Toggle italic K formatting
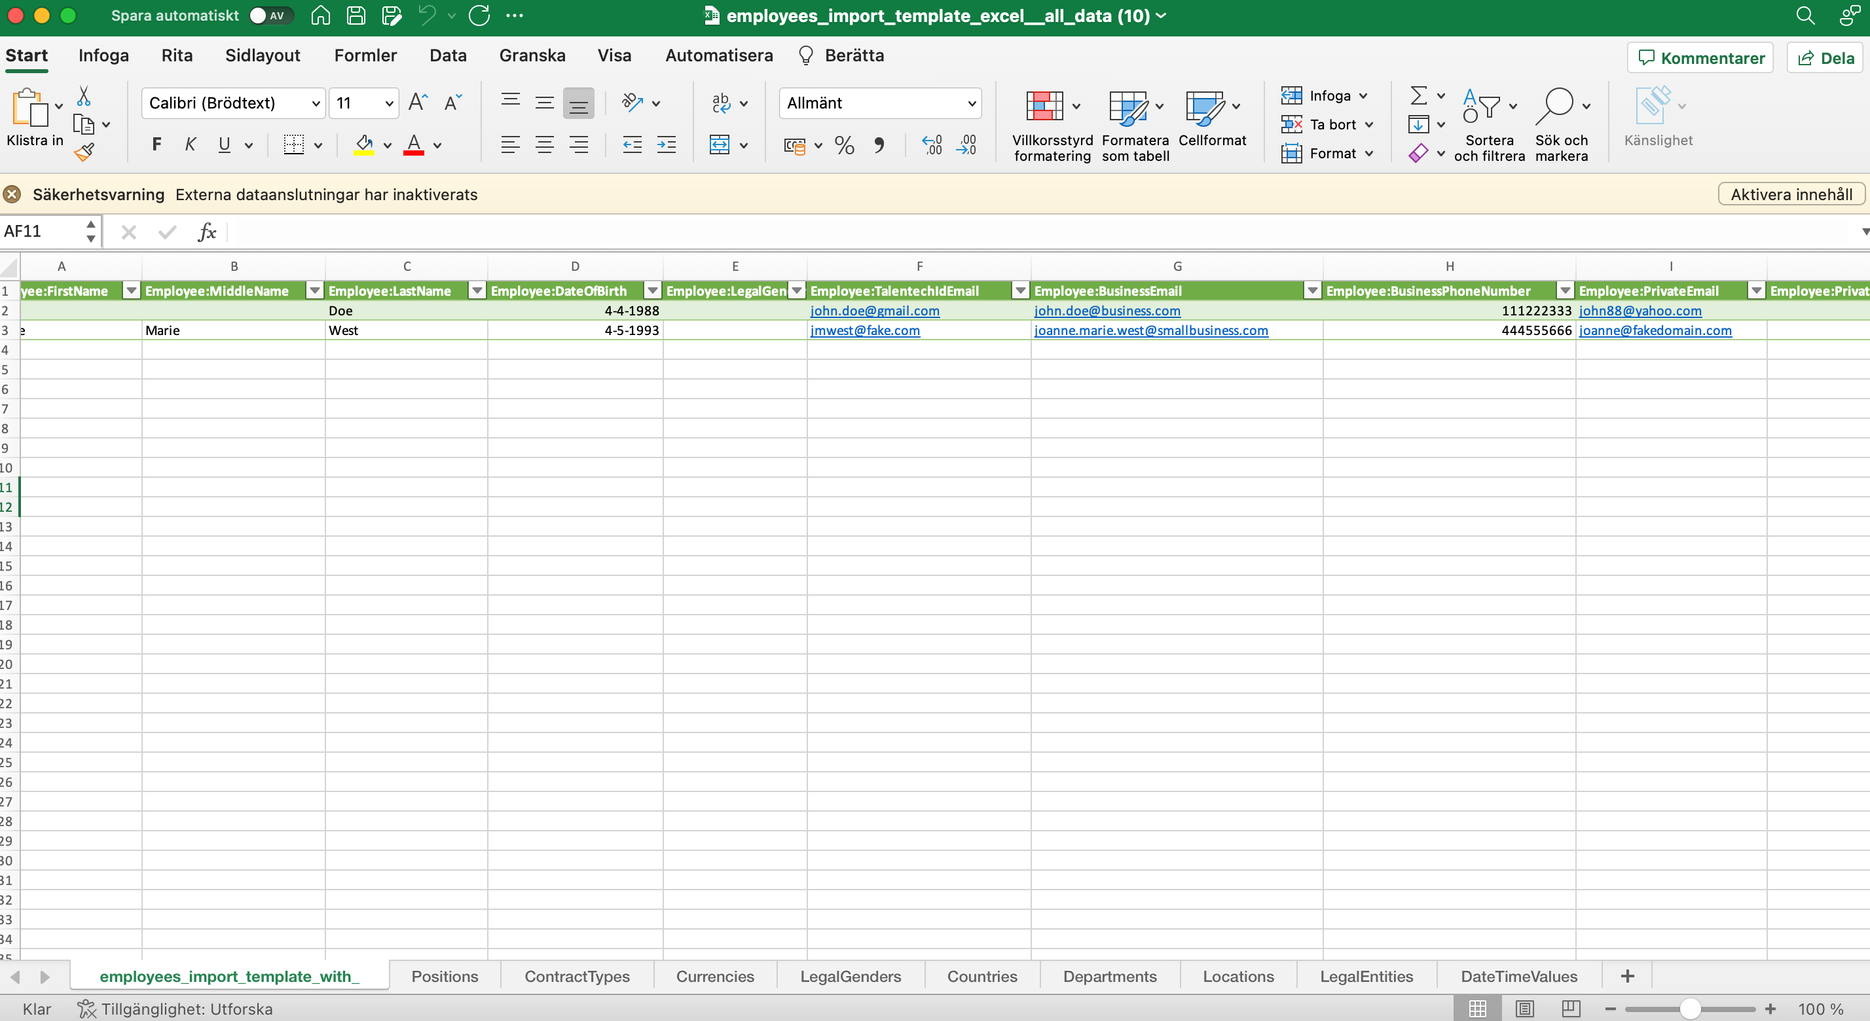Screen dimensions: 1870x1021 point(190,145)
